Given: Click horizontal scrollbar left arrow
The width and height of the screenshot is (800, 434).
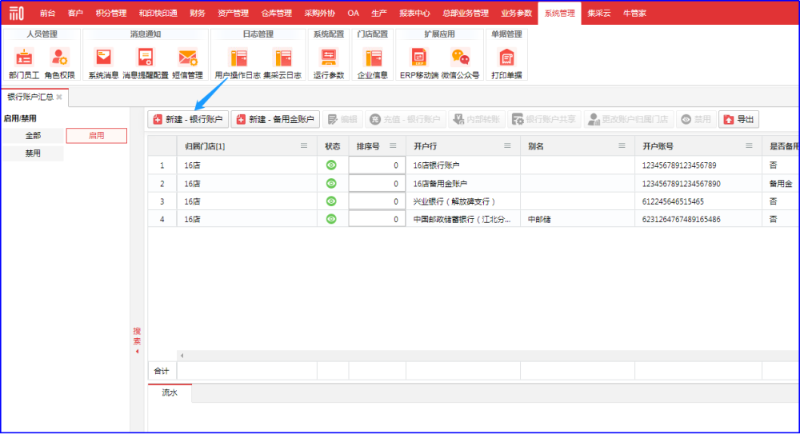Looking at the screenshot, I should 182,355.
